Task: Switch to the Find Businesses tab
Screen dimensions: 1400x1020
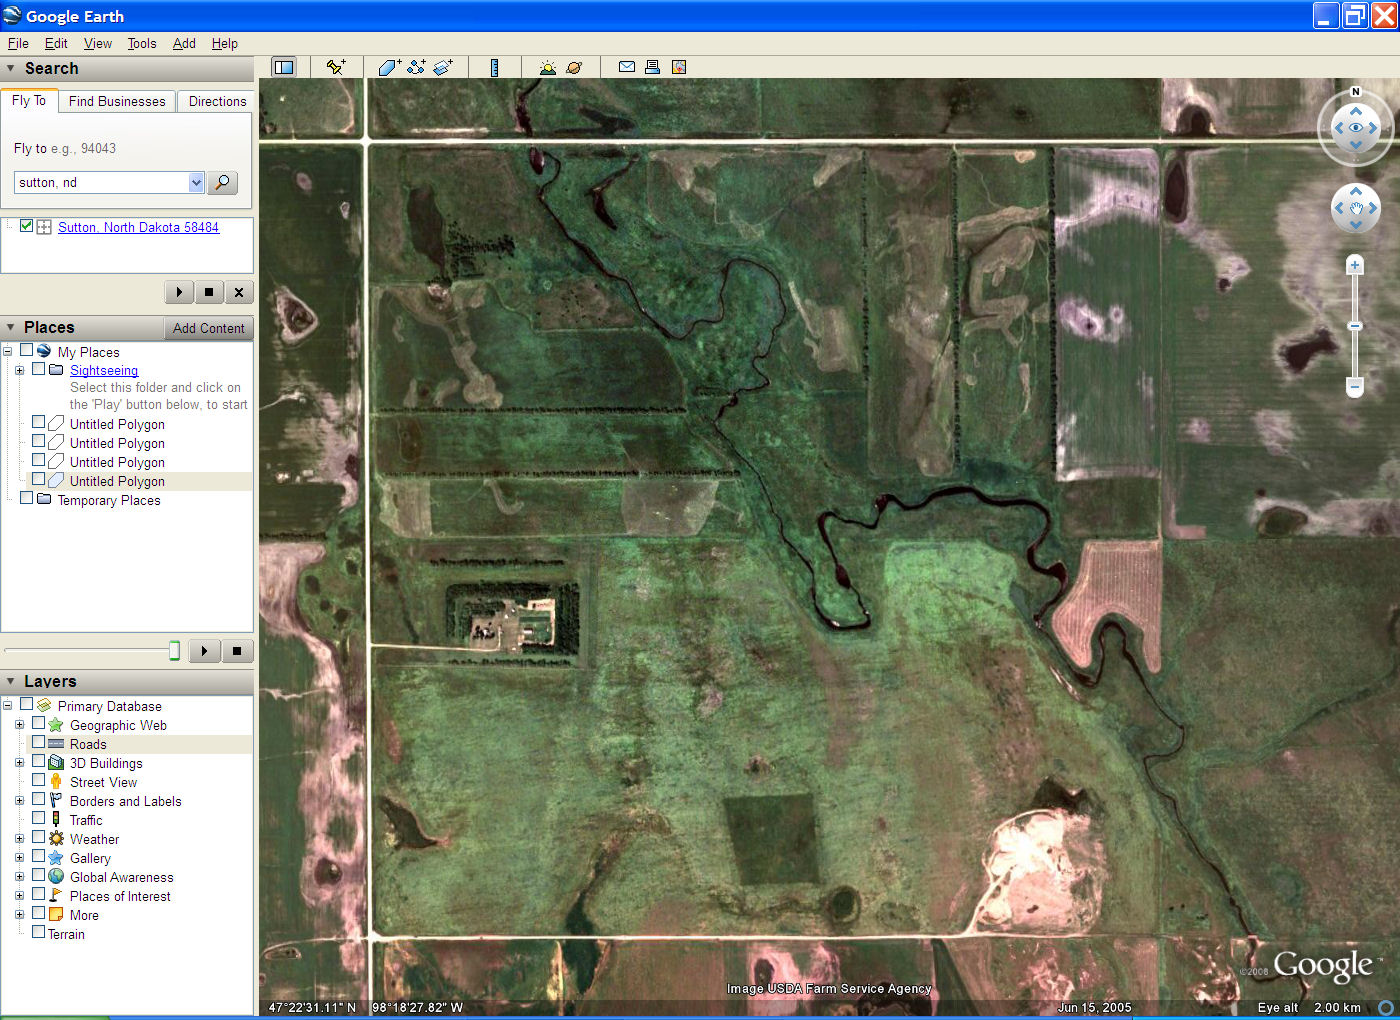Action: [x=117, y=101]
